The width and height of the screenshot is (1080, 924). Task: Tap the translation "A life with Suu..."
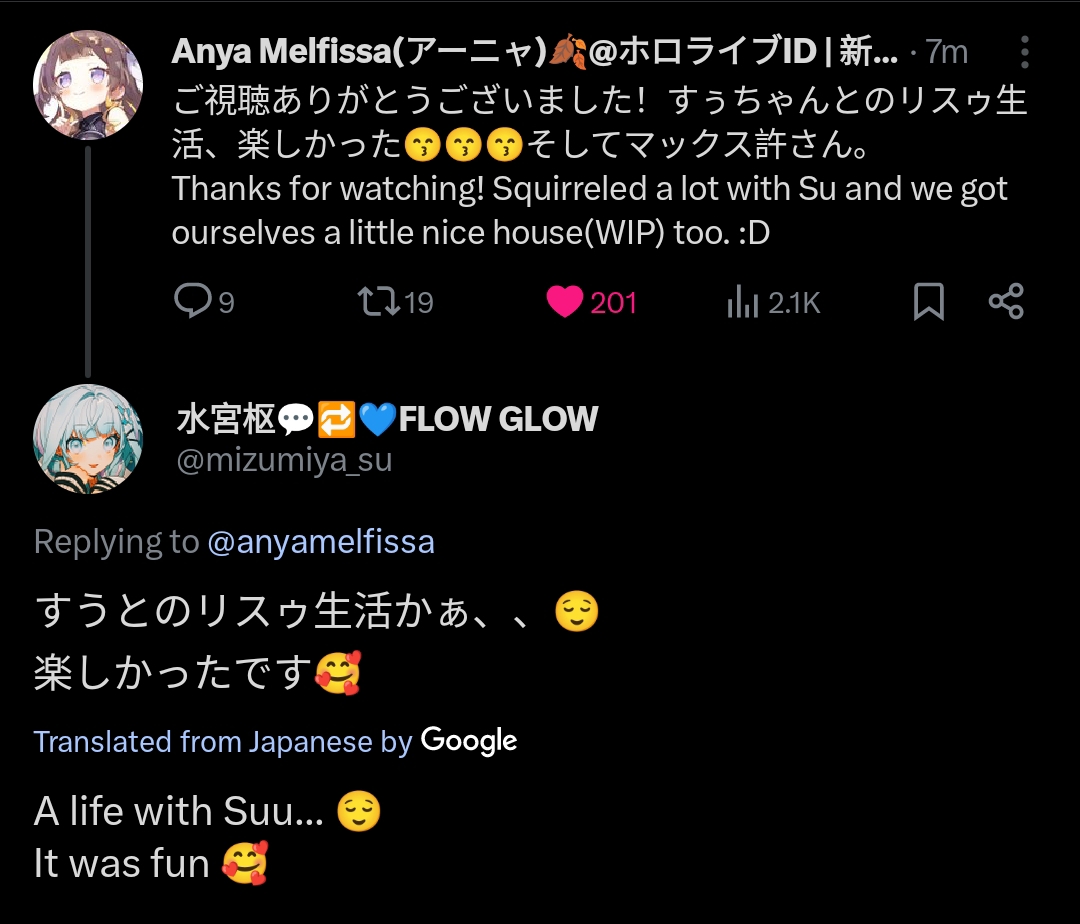tap(180, 810)
